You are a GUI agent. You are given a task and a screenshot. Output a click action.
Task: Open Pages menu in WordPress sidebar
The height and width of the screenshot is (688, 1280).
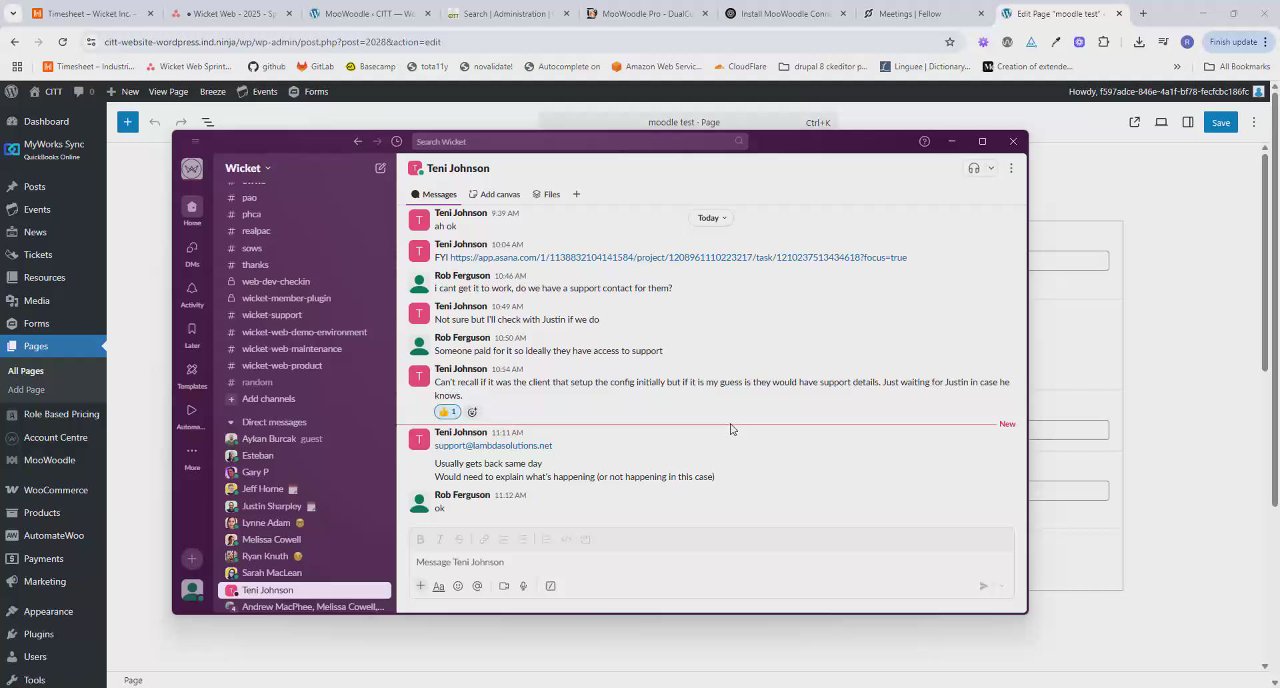(x=53, y=346)
